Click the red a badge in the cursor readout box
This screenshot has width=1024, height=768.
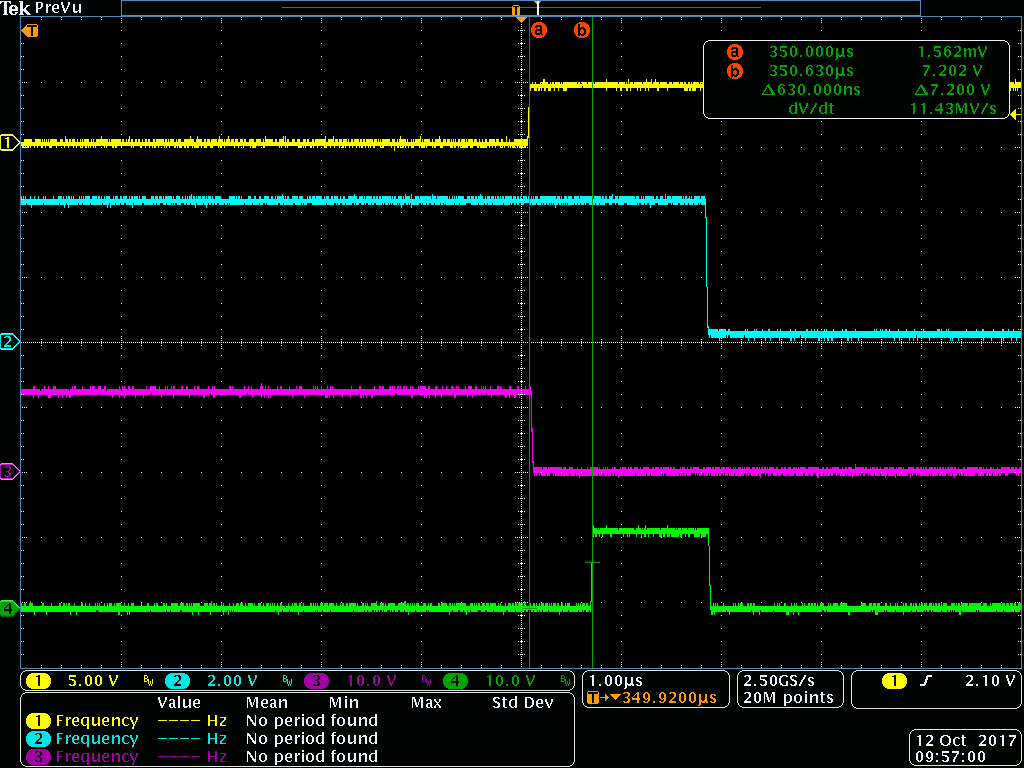[x=735, y=52]
